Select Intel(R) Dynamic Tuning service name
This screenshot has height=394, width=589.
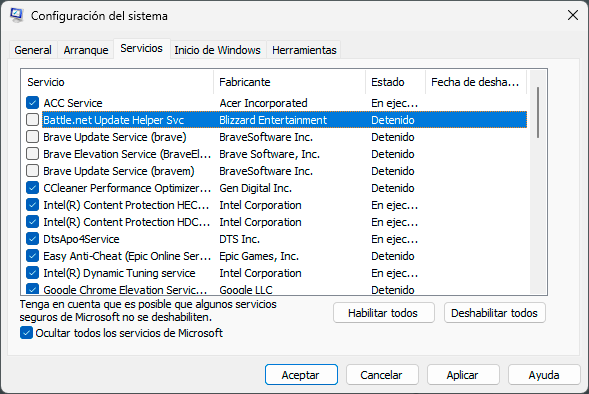119,273
